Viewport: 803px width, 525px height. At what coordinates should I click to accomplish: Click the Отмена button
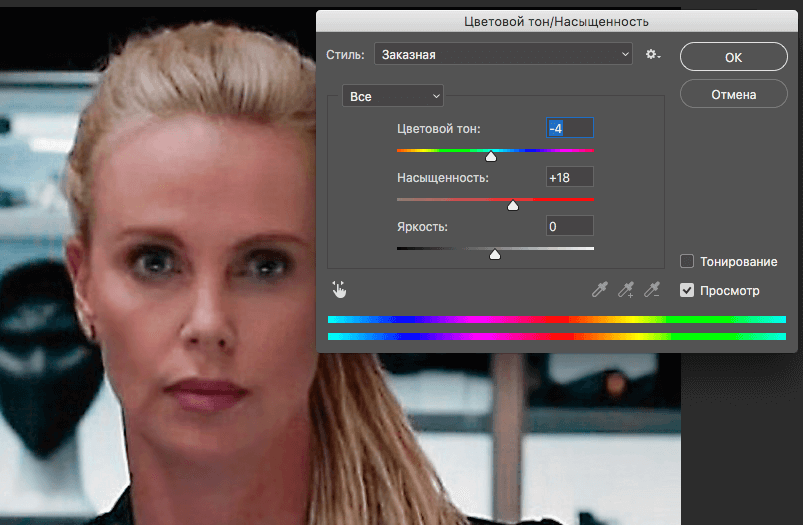tap(733, 95)
